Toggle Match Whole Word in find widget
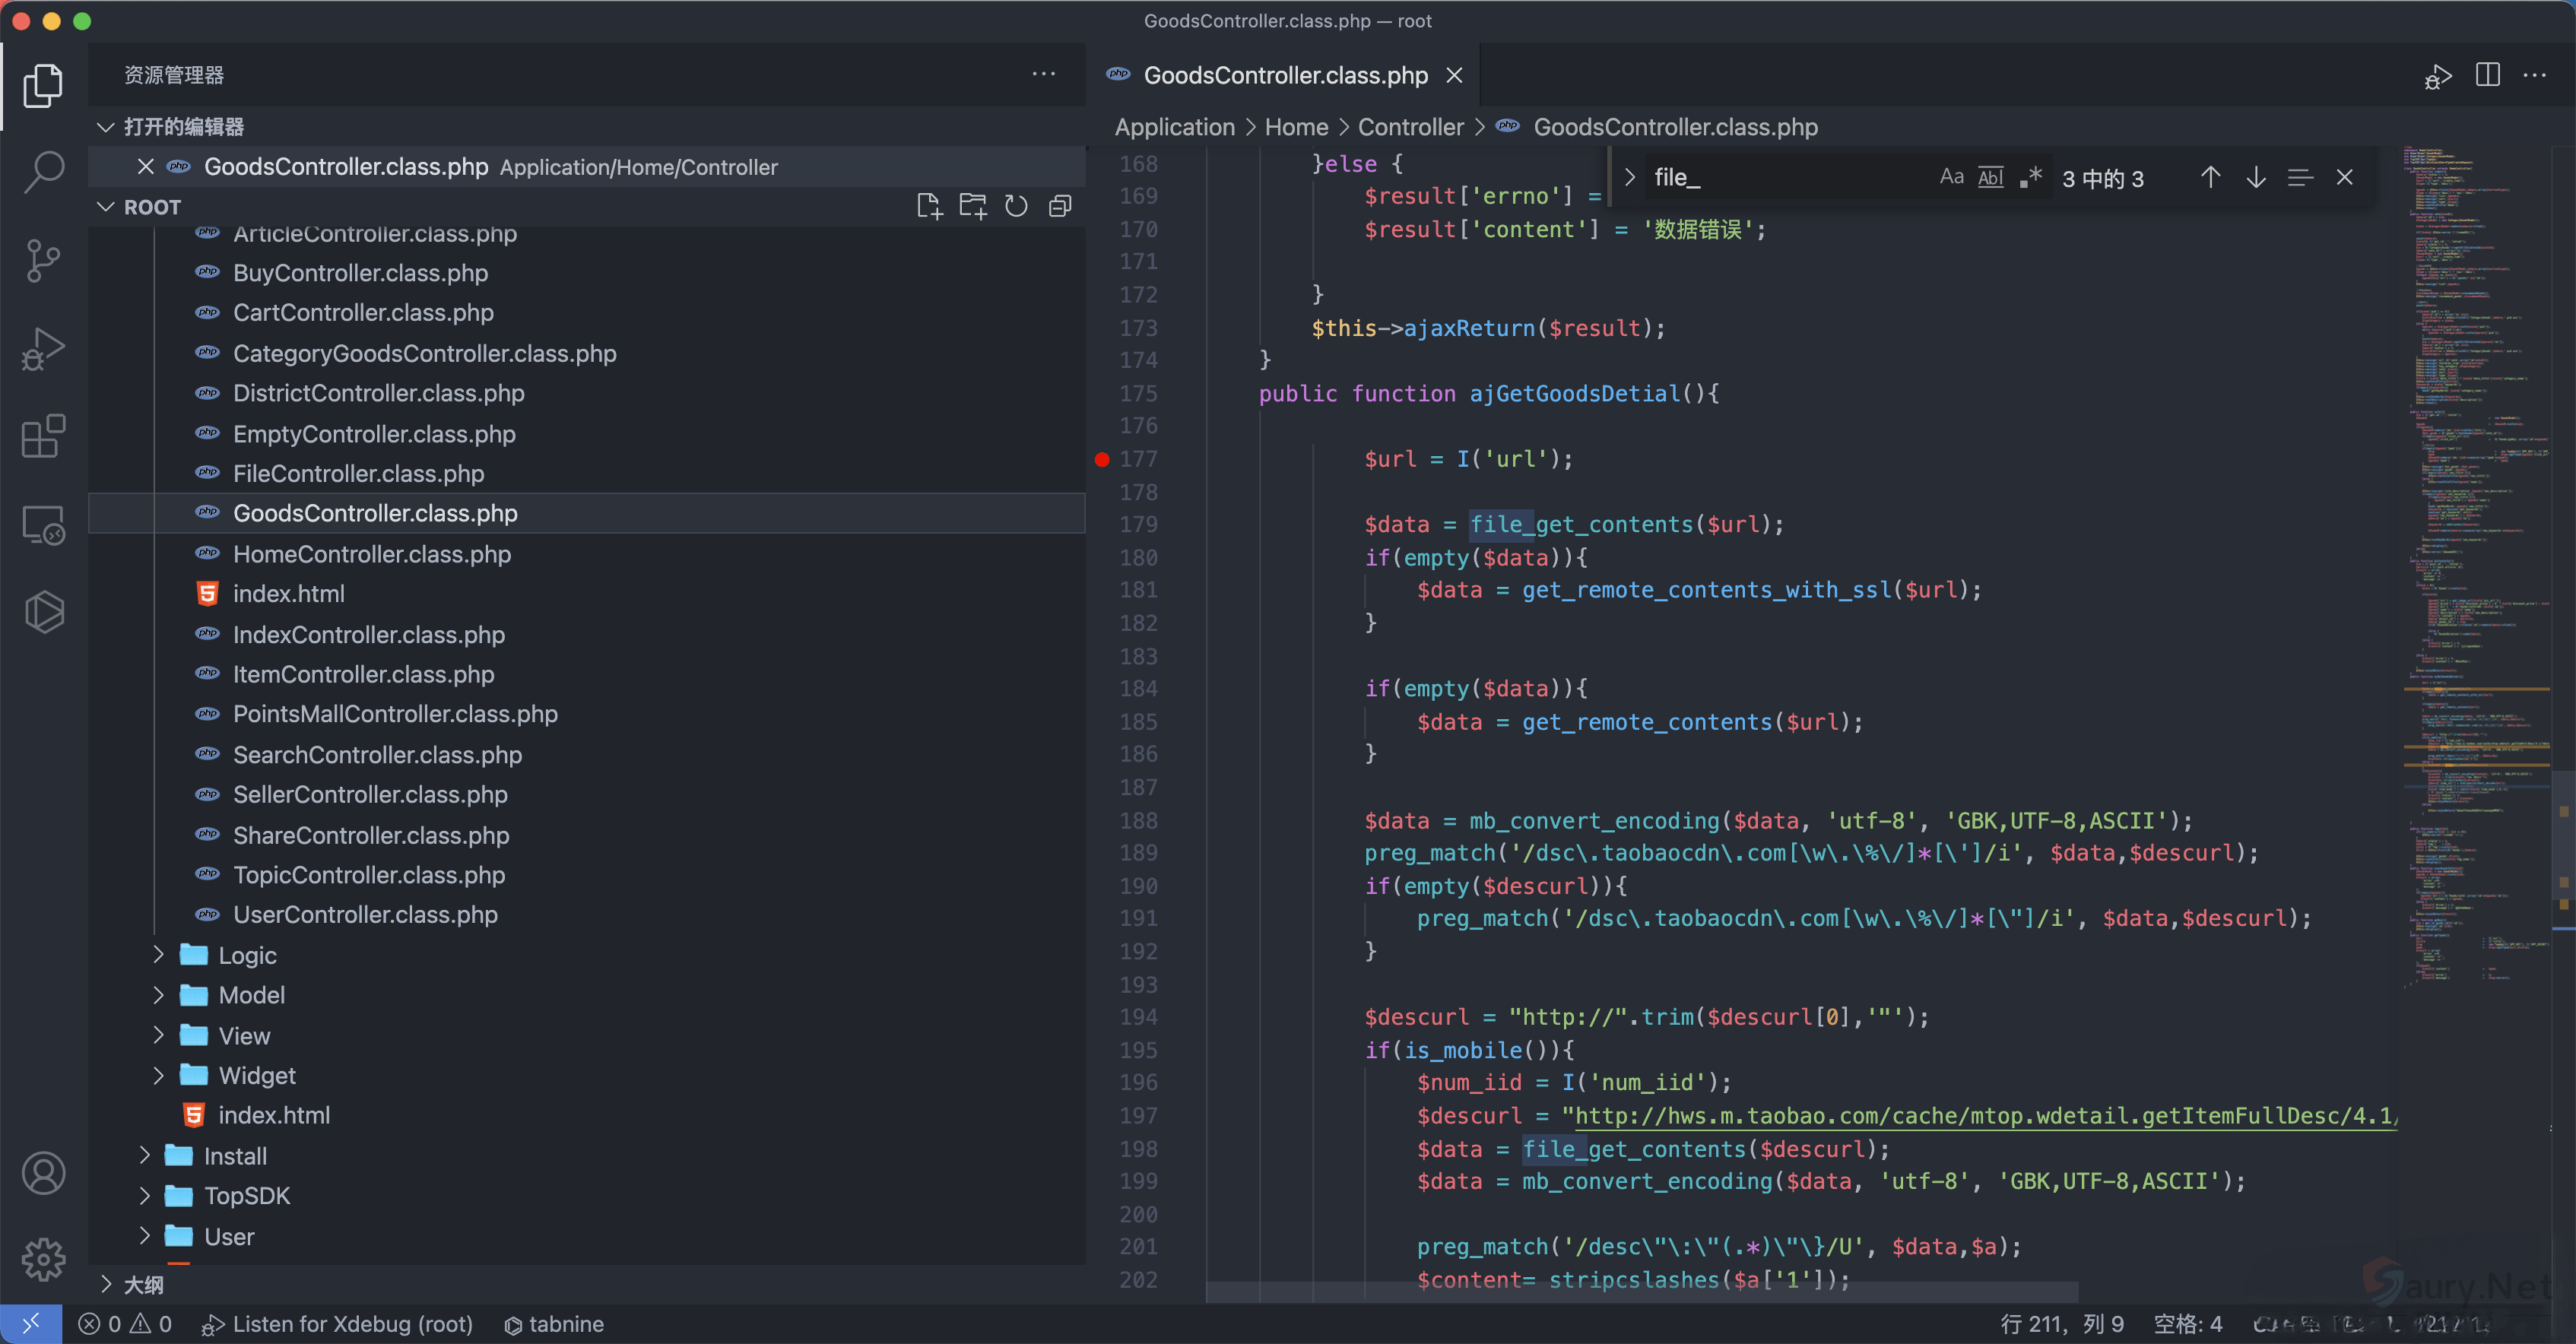 pyautogui.click(x=1990, y=177)
